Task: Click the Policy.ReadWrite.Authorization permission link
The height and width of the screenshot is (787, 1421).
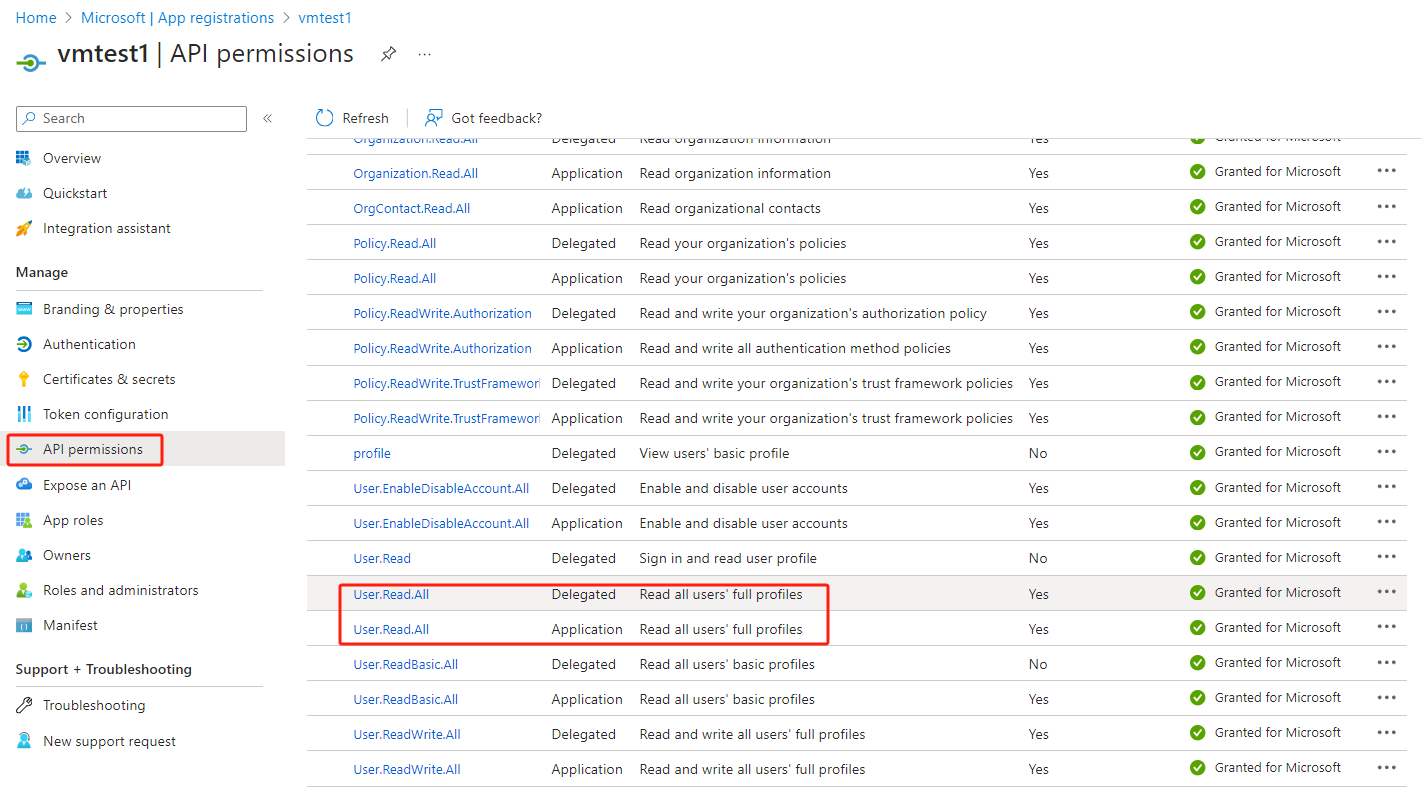Action: pyautogui.click(x=442, y=312)
